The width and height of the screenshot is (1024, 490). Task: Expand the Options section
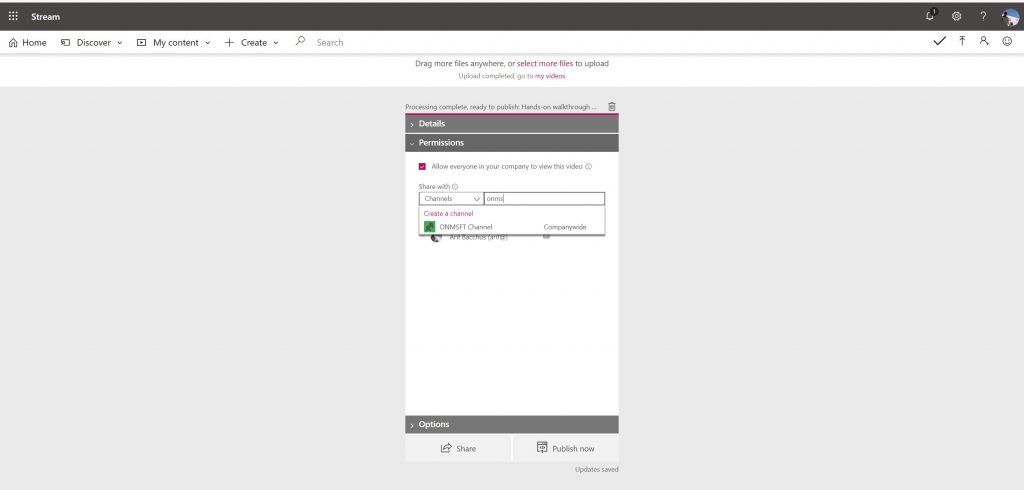coord(512,425)
